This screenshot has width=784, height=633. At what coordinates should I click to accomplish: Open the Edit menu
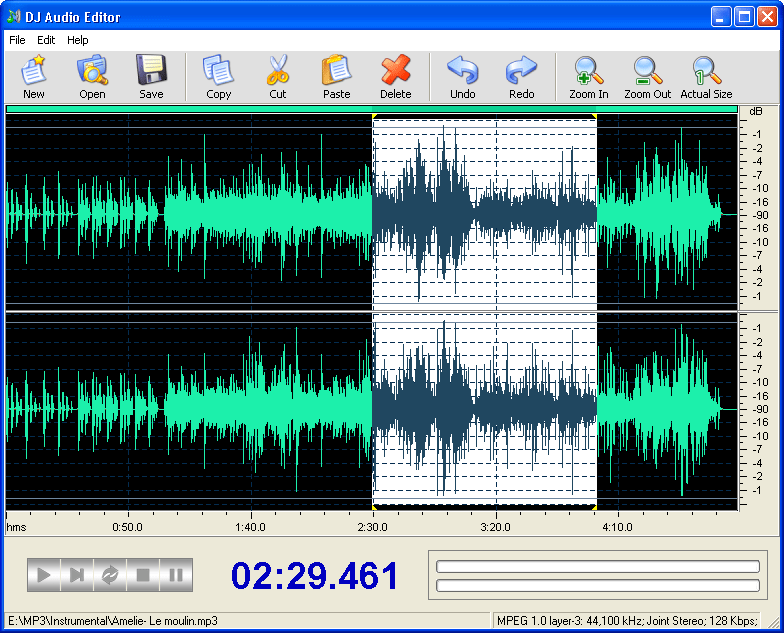pos(46,40)
